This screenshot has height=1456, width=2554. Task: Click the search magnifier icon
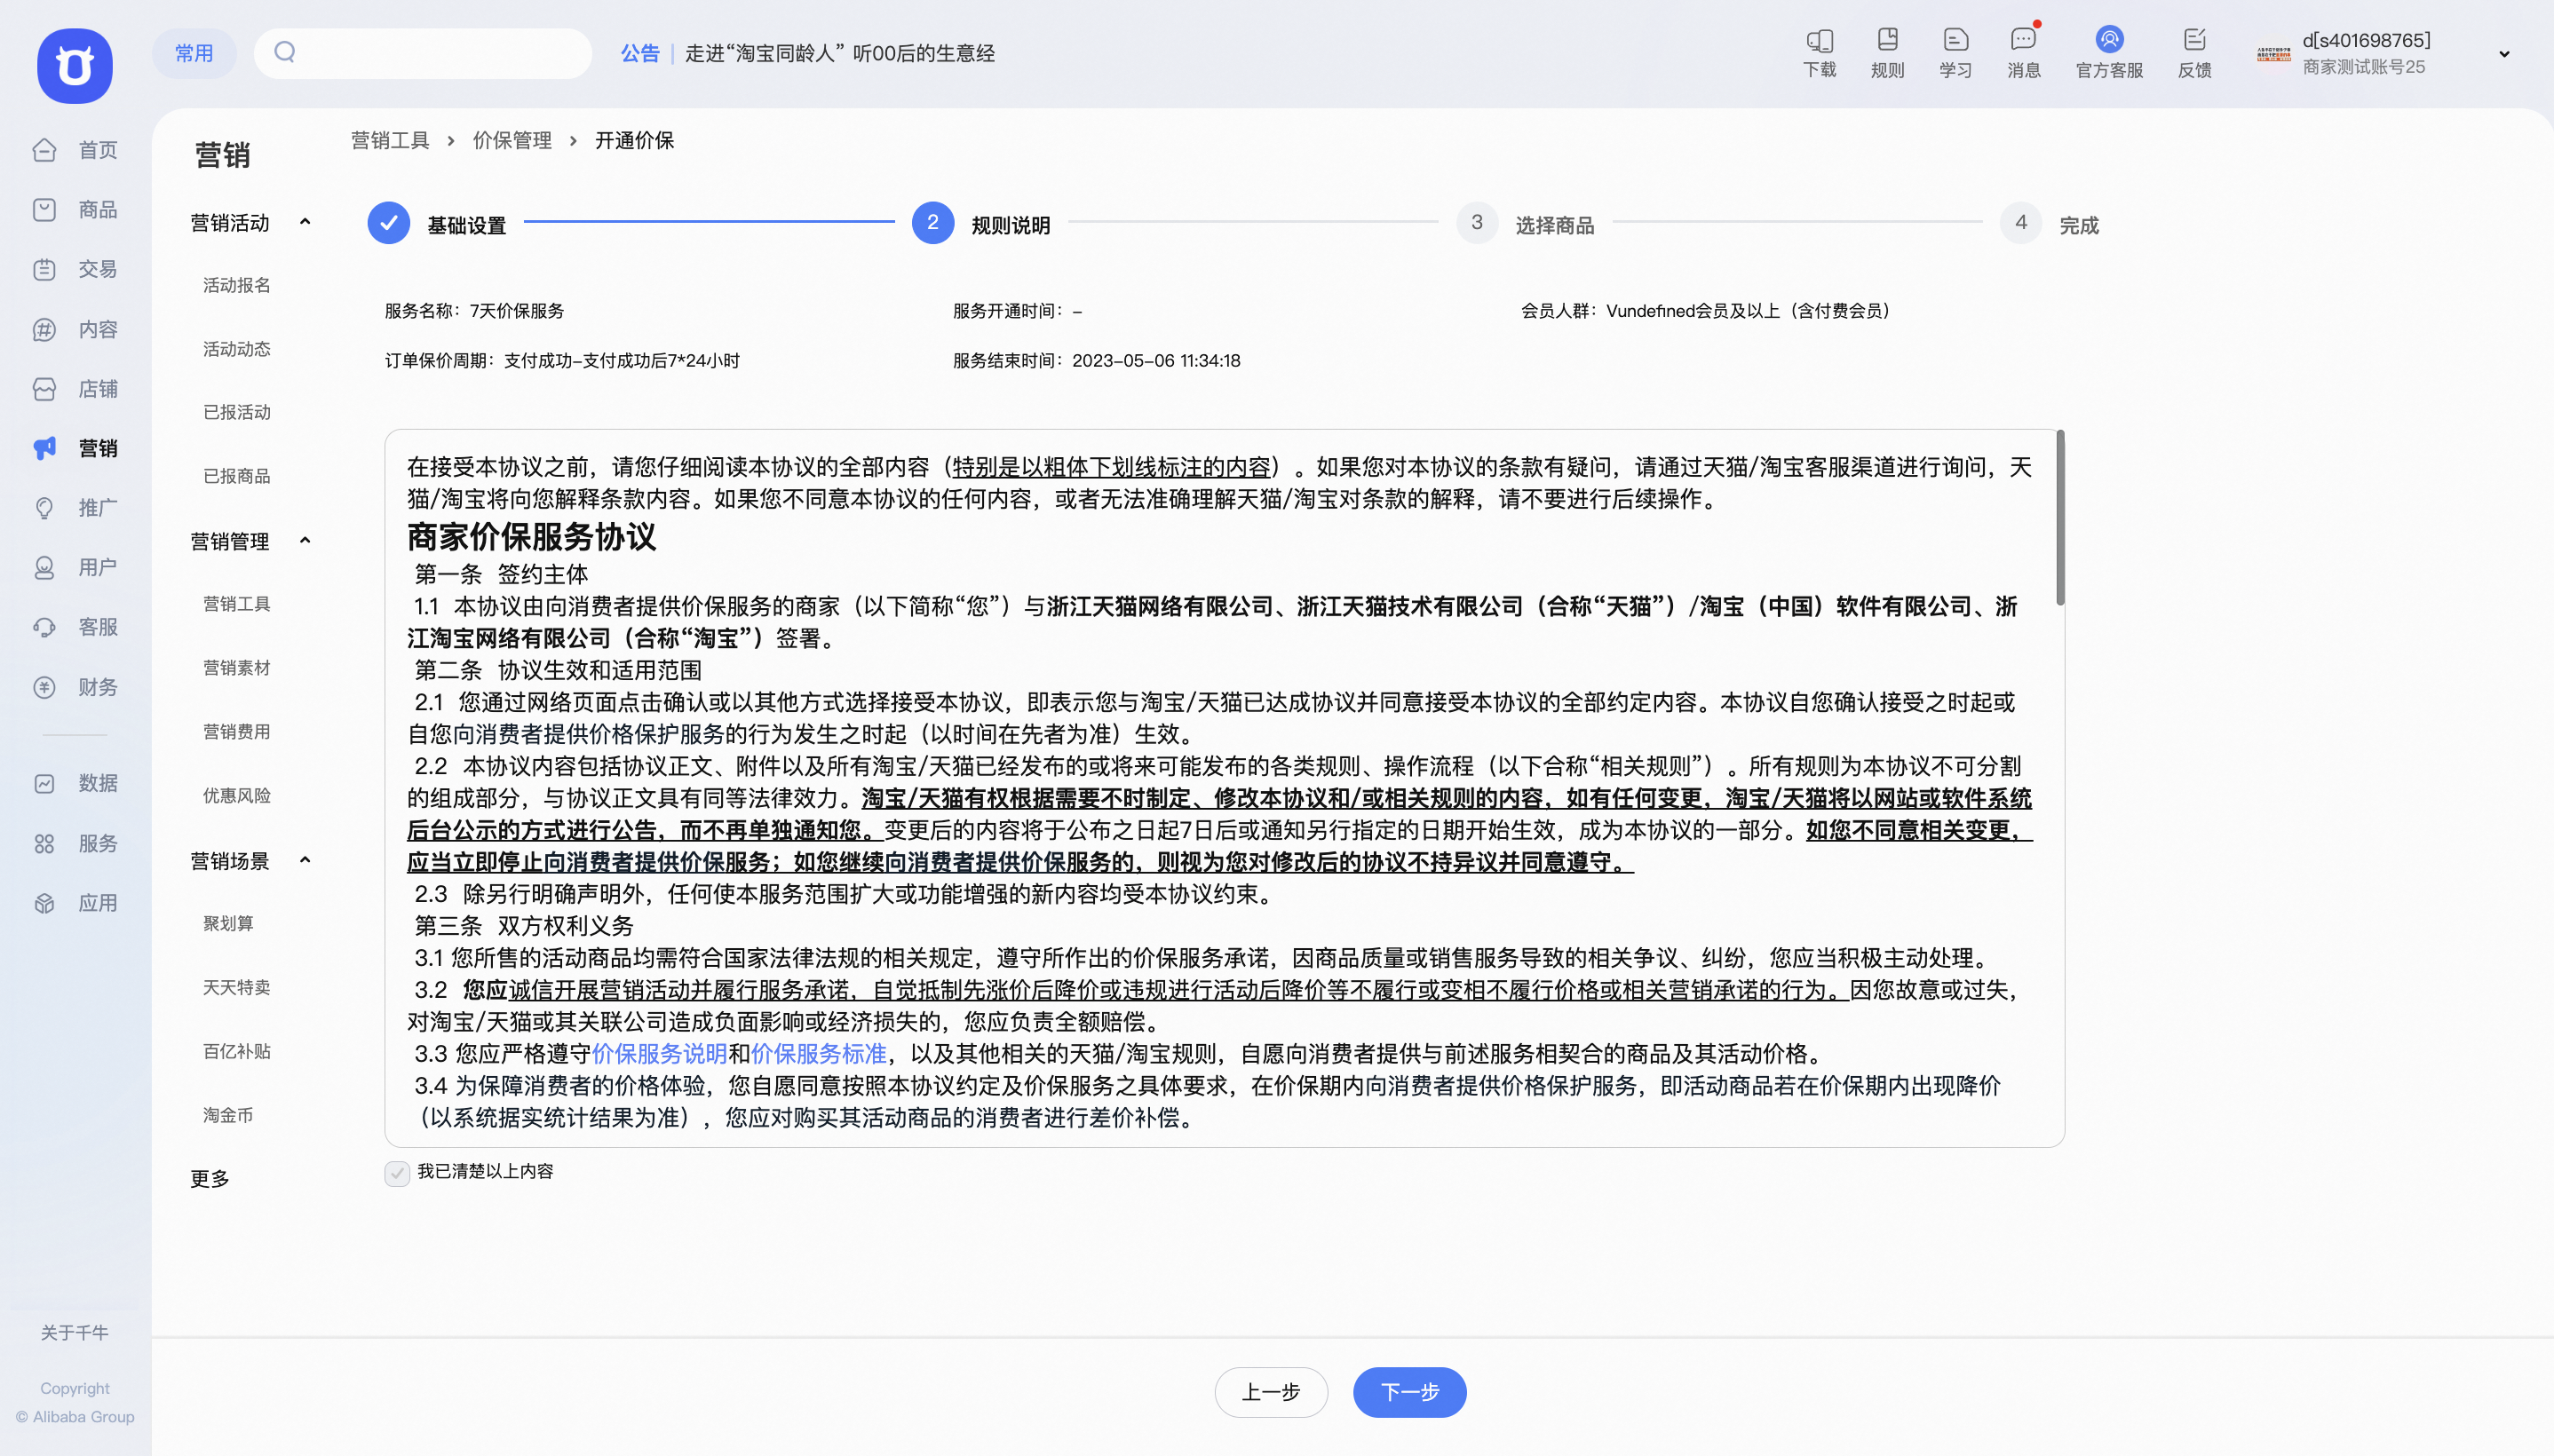[x=285, y=52]
